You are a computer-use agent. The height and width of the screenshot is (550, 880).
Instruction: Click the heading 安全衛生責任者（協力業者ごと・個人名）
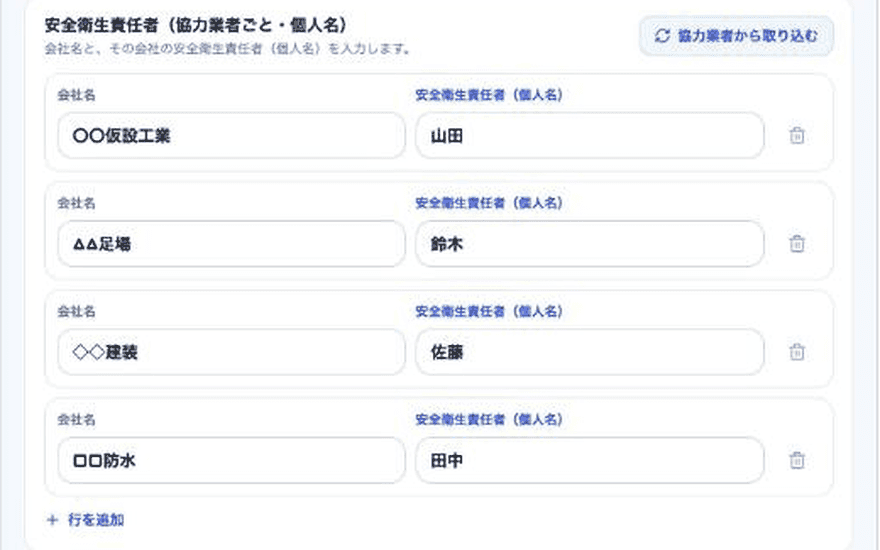(x=196, y=25)
